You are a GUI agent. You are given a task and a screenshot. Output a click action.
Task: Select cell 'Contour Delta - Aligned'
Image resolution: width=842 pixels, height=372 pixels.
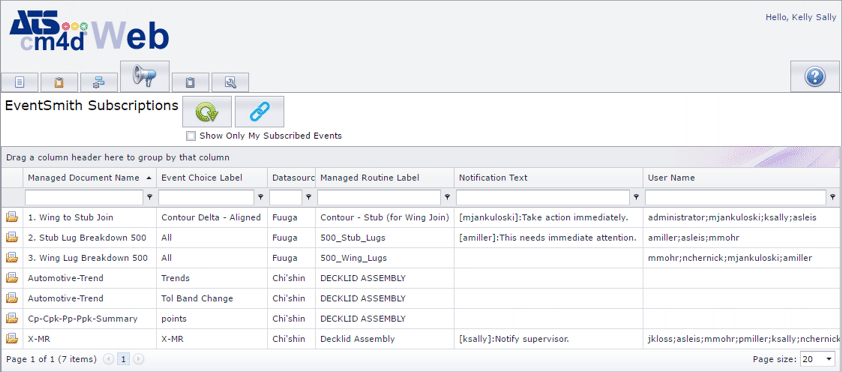pyautogui.click(x=211, y=217)
